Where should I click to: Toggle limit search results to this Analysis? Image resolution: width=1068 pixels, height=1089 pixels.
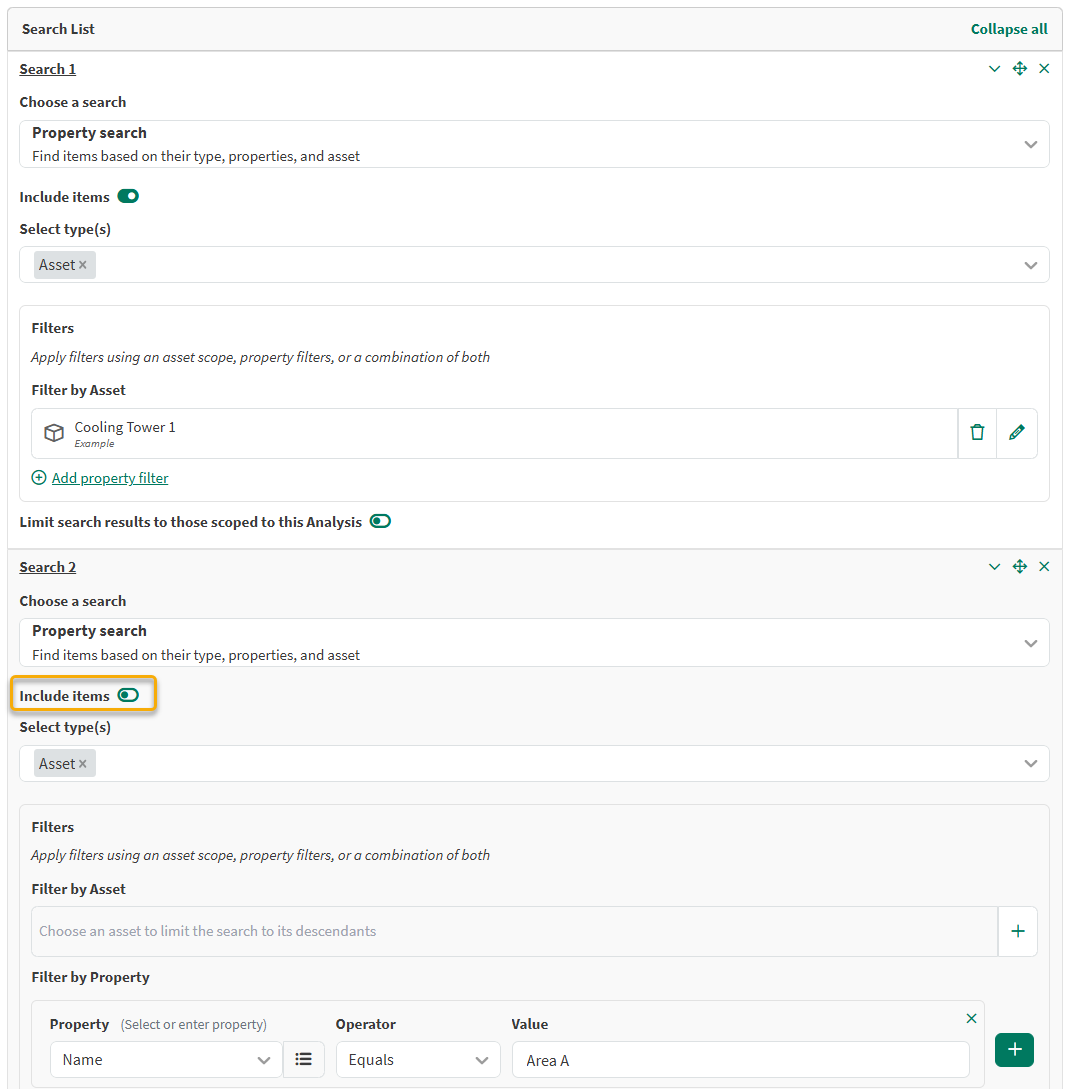coord(380,522)
